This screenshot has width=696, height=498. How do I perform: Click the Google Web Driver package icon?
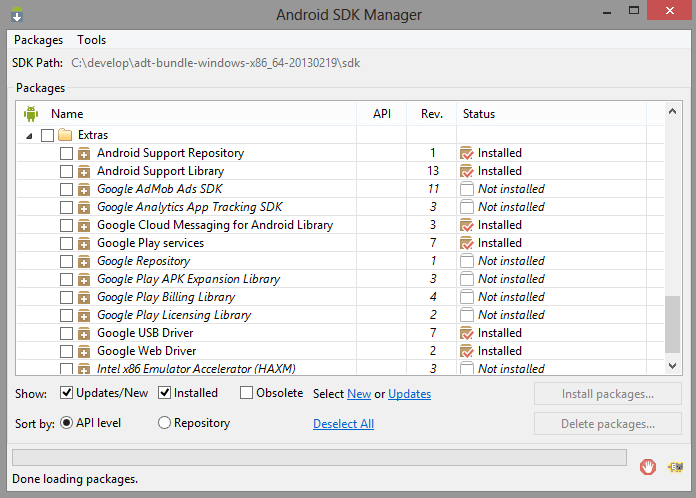(x=84, y=351)
